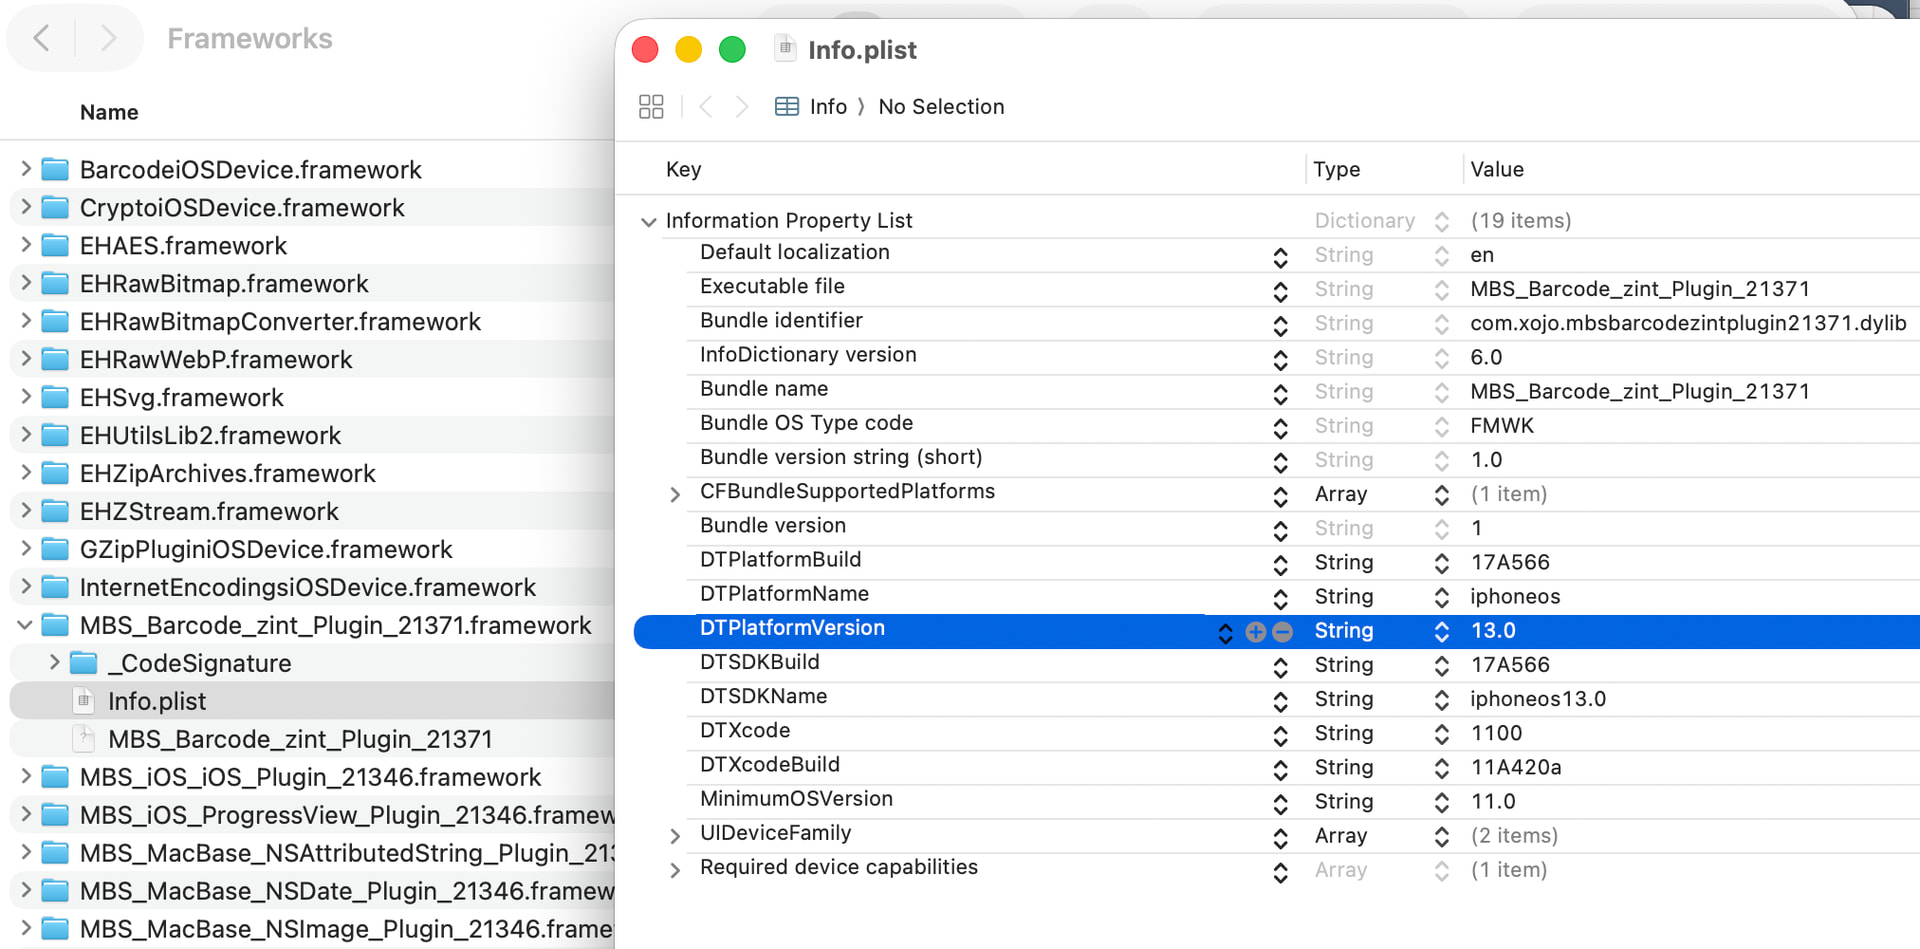The height and width of the screenshot is (949, 1920).
Task: Go back in the plist editor history
Action: click(x=706, y=107)
